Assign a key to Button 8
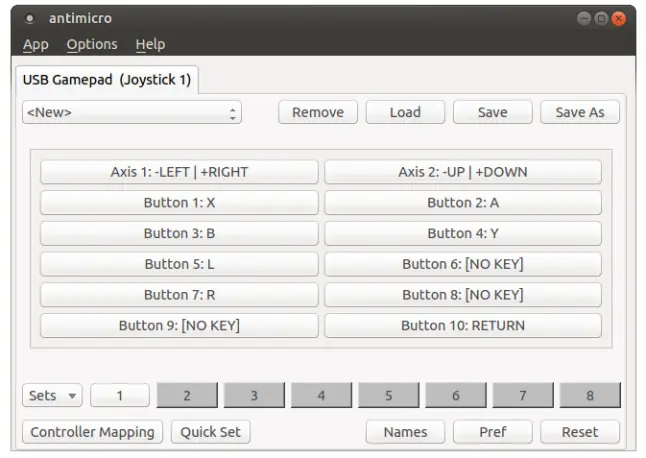 point(463,295)
